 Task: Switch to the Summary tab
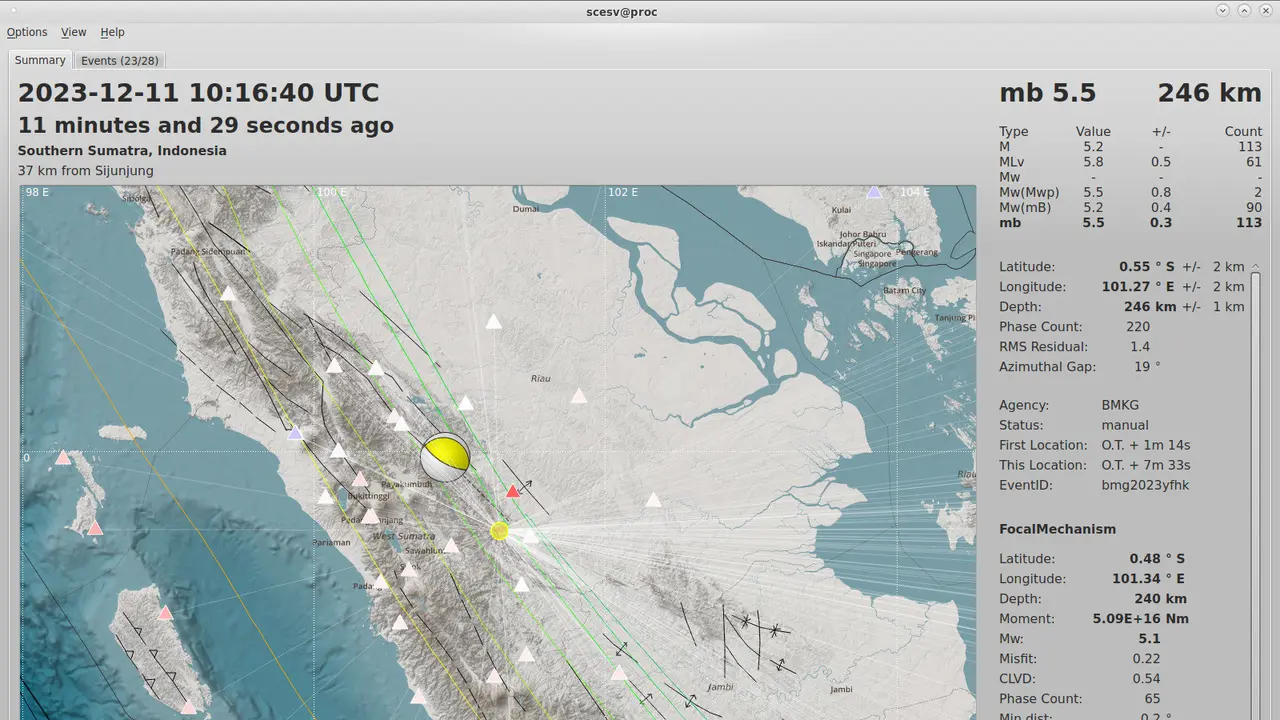click(40, 60)
